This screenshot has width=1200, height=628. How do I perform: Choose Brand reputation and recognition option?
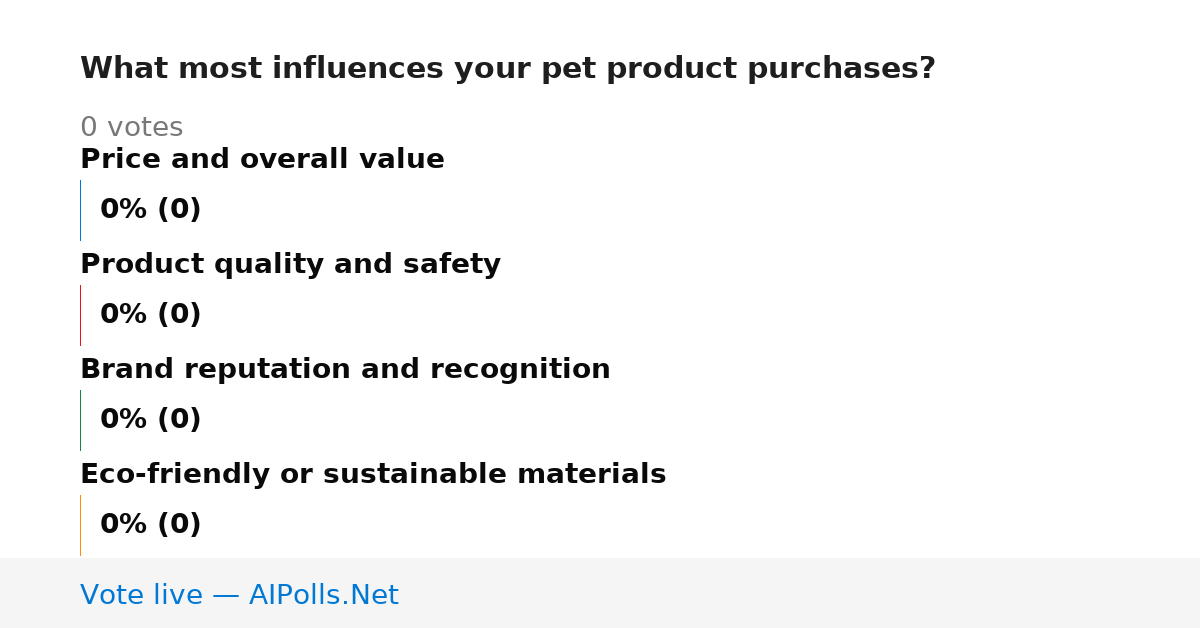[x=345, y=369]
